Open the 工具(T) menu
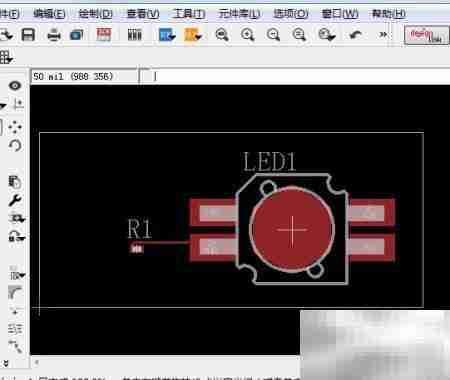This screenshot has height=380, width=450. click(189, 14)
